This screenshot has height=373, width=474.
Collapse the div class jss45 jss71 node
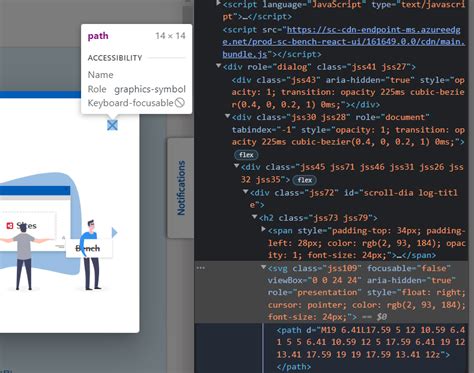pyautogui.click(x=237, y=166)
